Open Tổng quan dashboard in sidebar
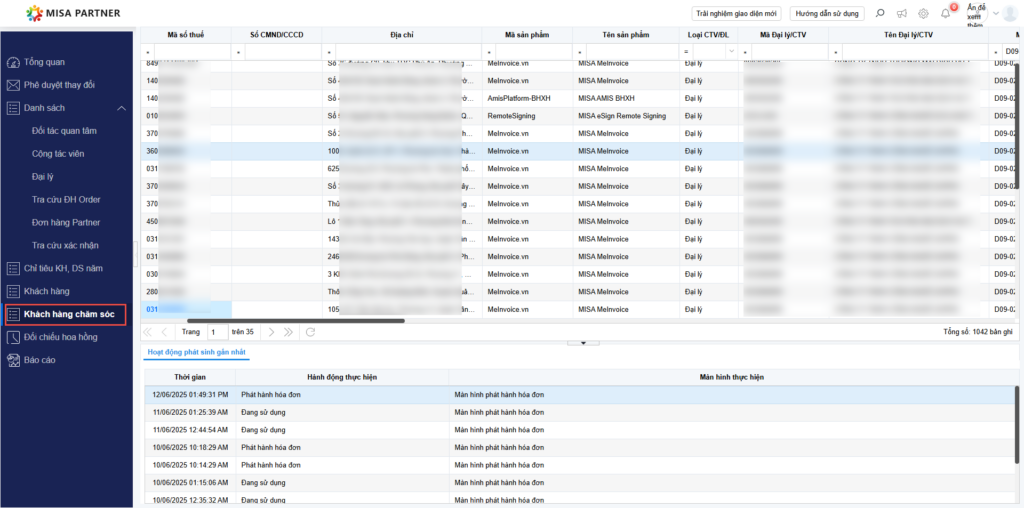Screen dimensions: 1024x508 tap(45, 62)
